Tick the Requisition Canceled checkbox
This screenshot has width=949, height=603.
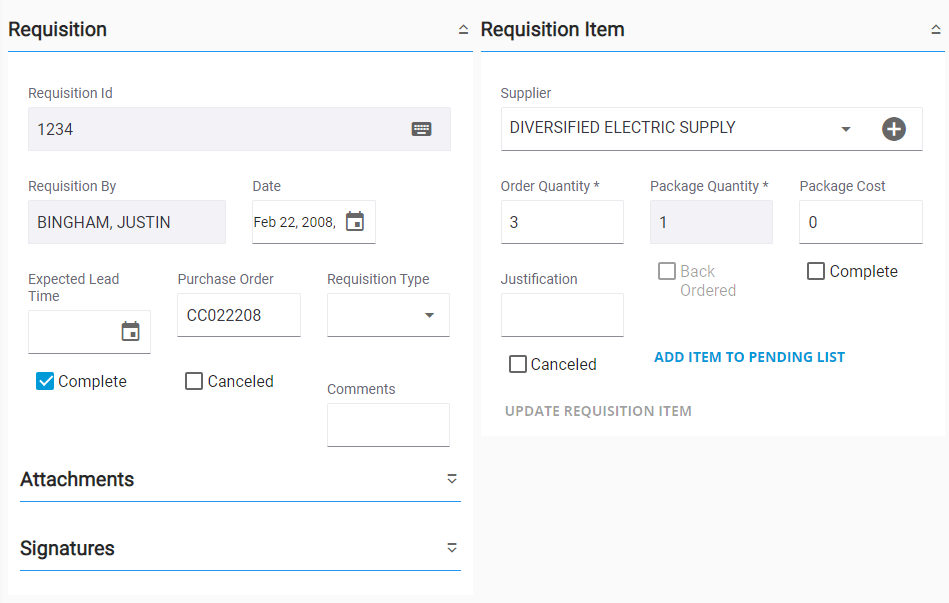194,381
